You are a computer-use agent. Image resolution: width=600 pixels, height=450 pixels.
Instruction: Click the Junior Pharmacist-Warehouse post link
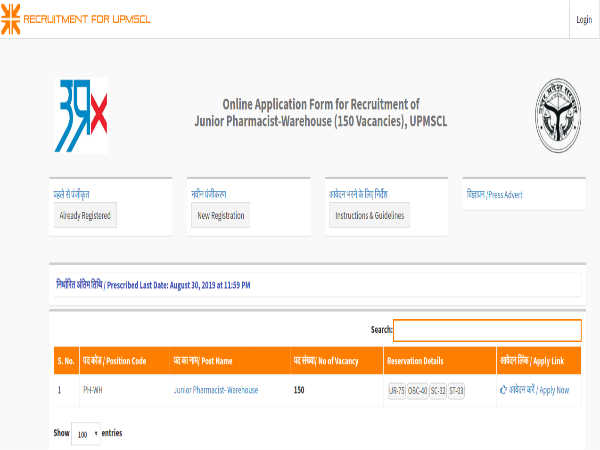click(x=215, y=390)
